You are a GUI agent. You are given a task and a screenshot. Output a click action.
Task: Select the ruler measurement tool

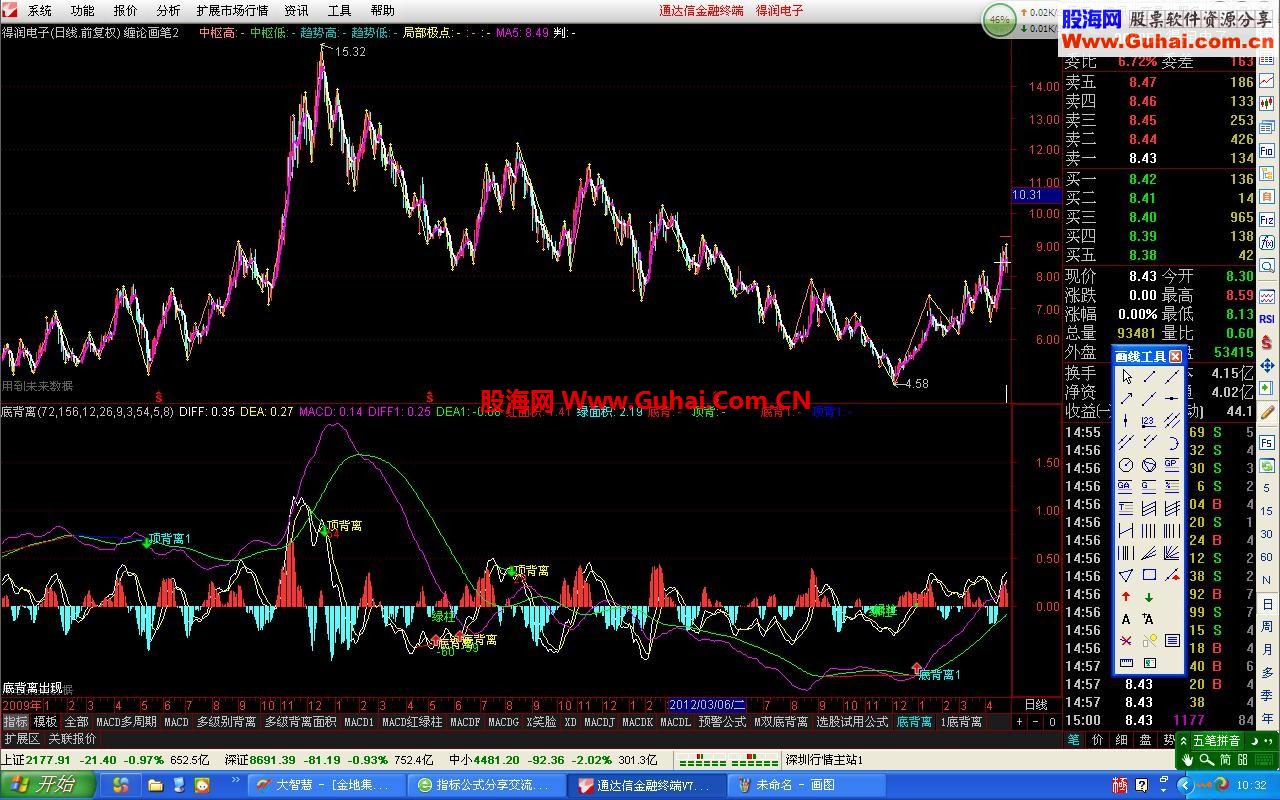point(1126,663)
